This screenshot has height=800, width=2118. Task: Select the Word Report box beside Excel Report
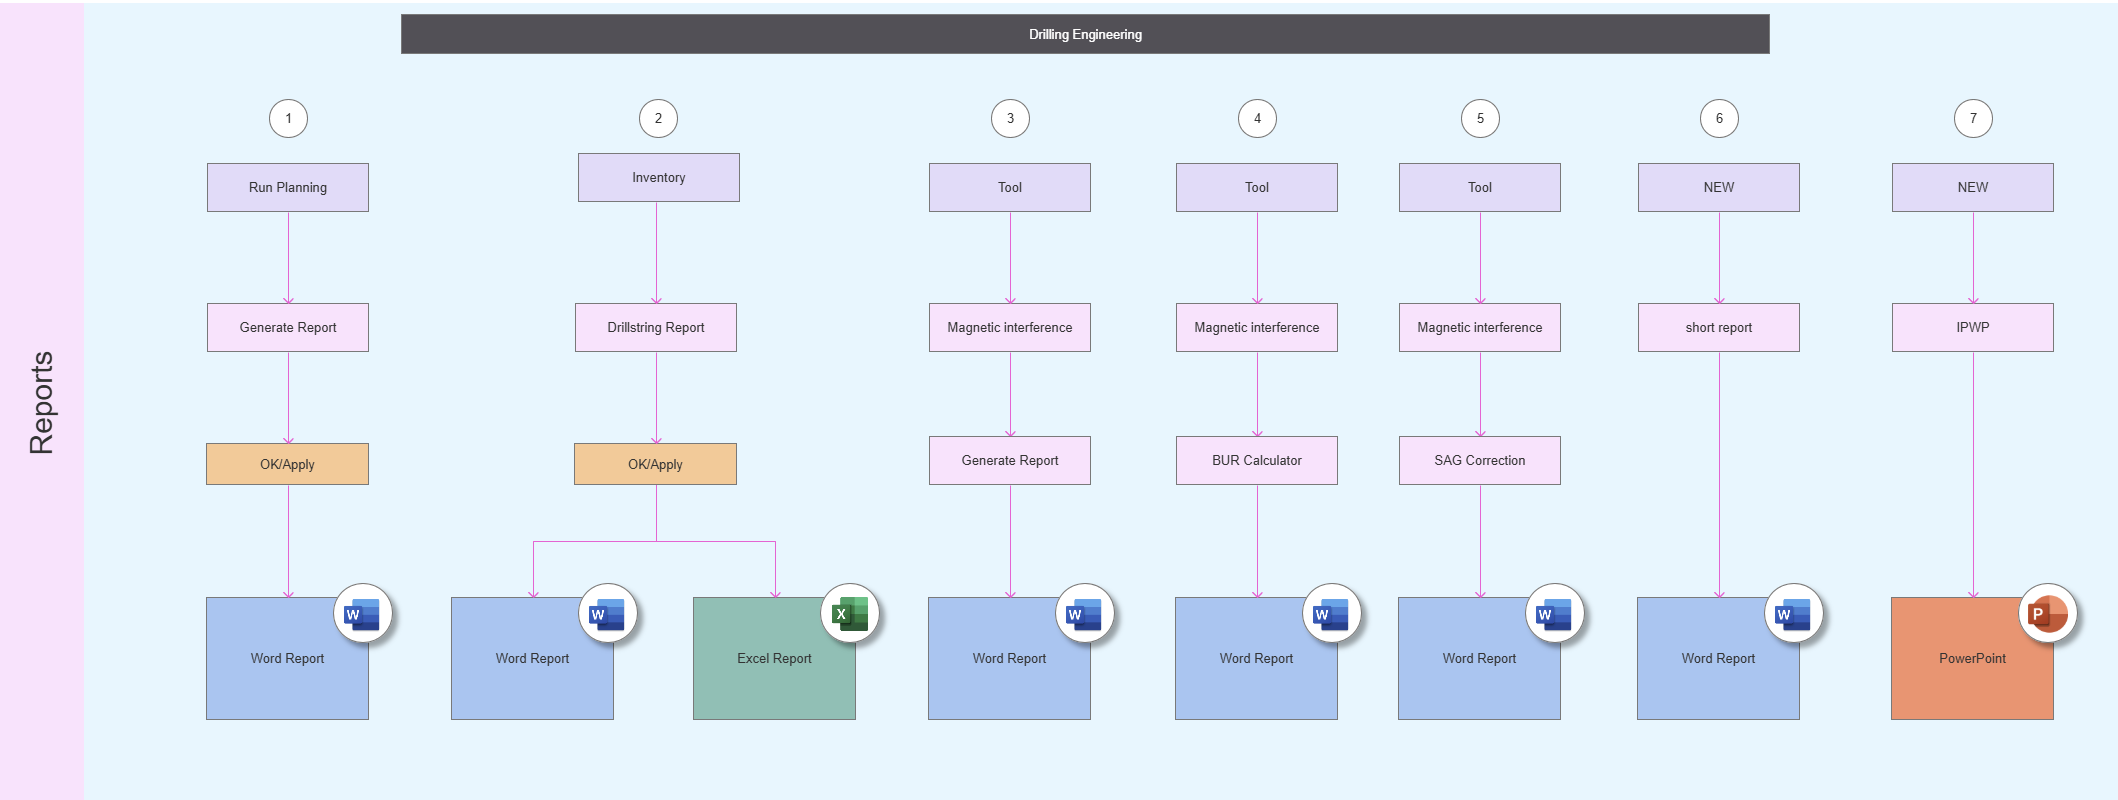click(532, 658)
